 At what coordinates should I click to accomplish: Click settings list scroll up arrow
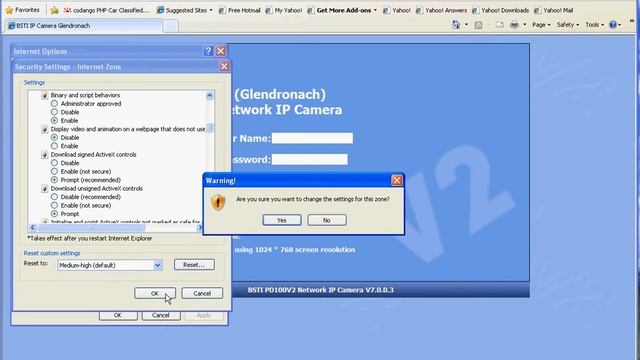pyautogui.click(x=209, y=96)
